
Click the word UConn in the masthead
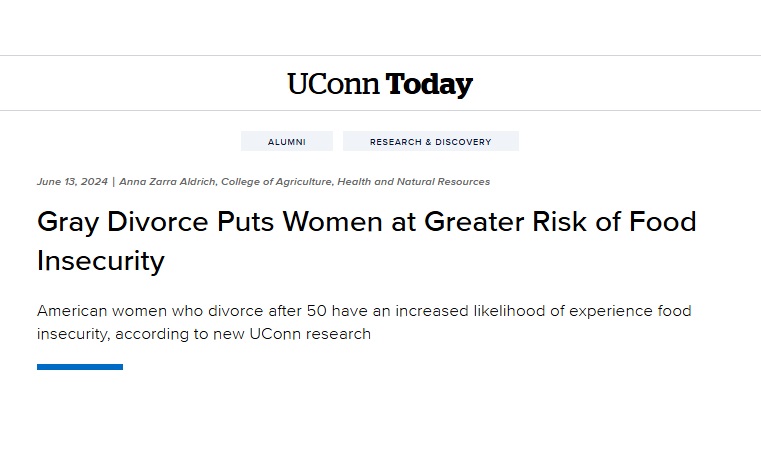[333, 84]
